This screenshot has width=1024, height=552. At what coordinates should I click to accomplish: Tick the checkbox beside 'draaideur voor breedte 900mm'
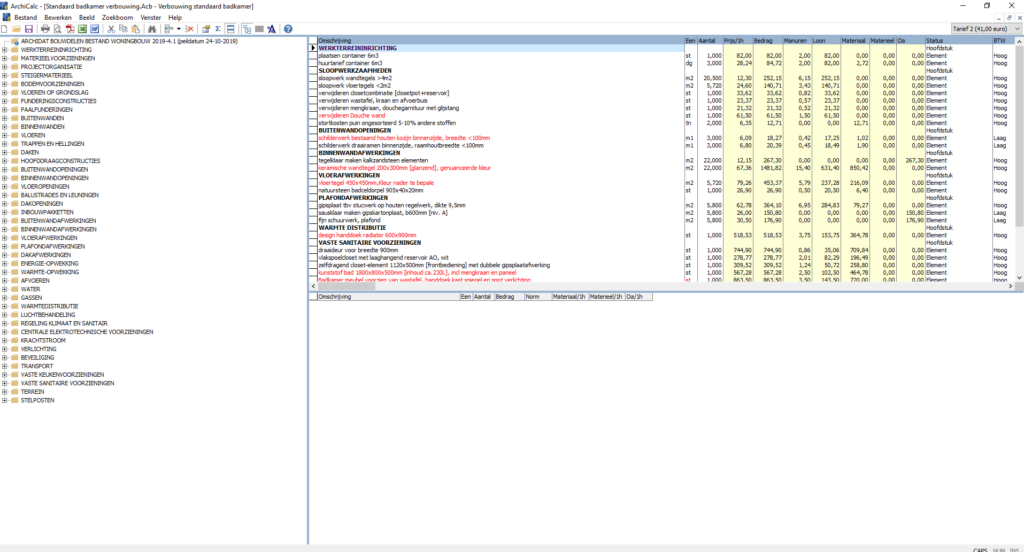pyautogui.click(x=313, y=250)
